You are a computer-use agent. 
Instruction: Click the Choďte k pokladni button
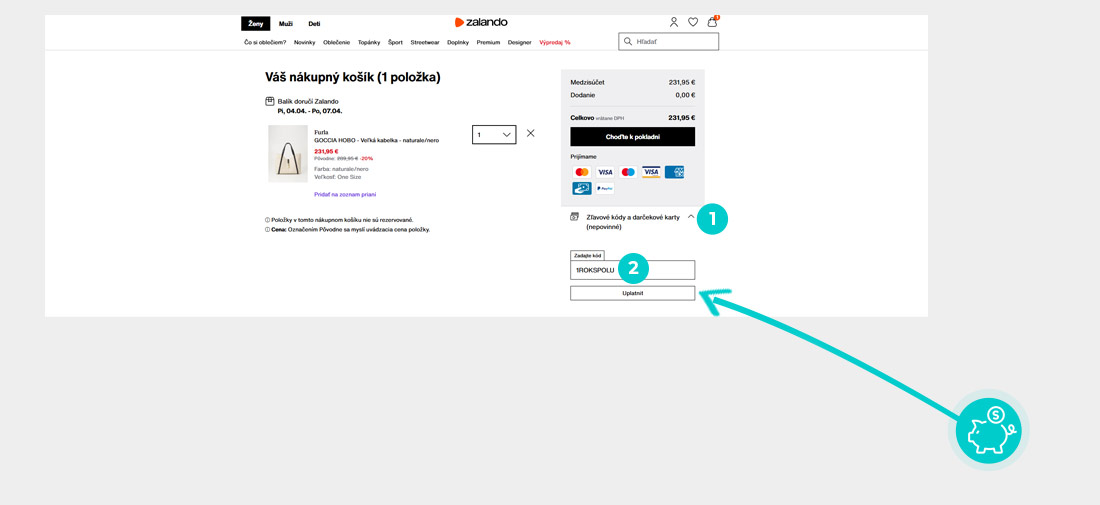(632, 137)
